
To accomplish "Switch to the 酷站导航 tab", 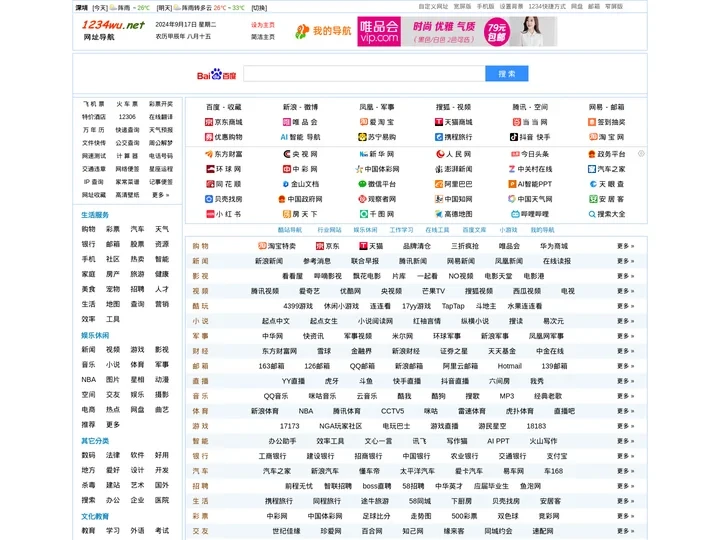I will 290,230.
